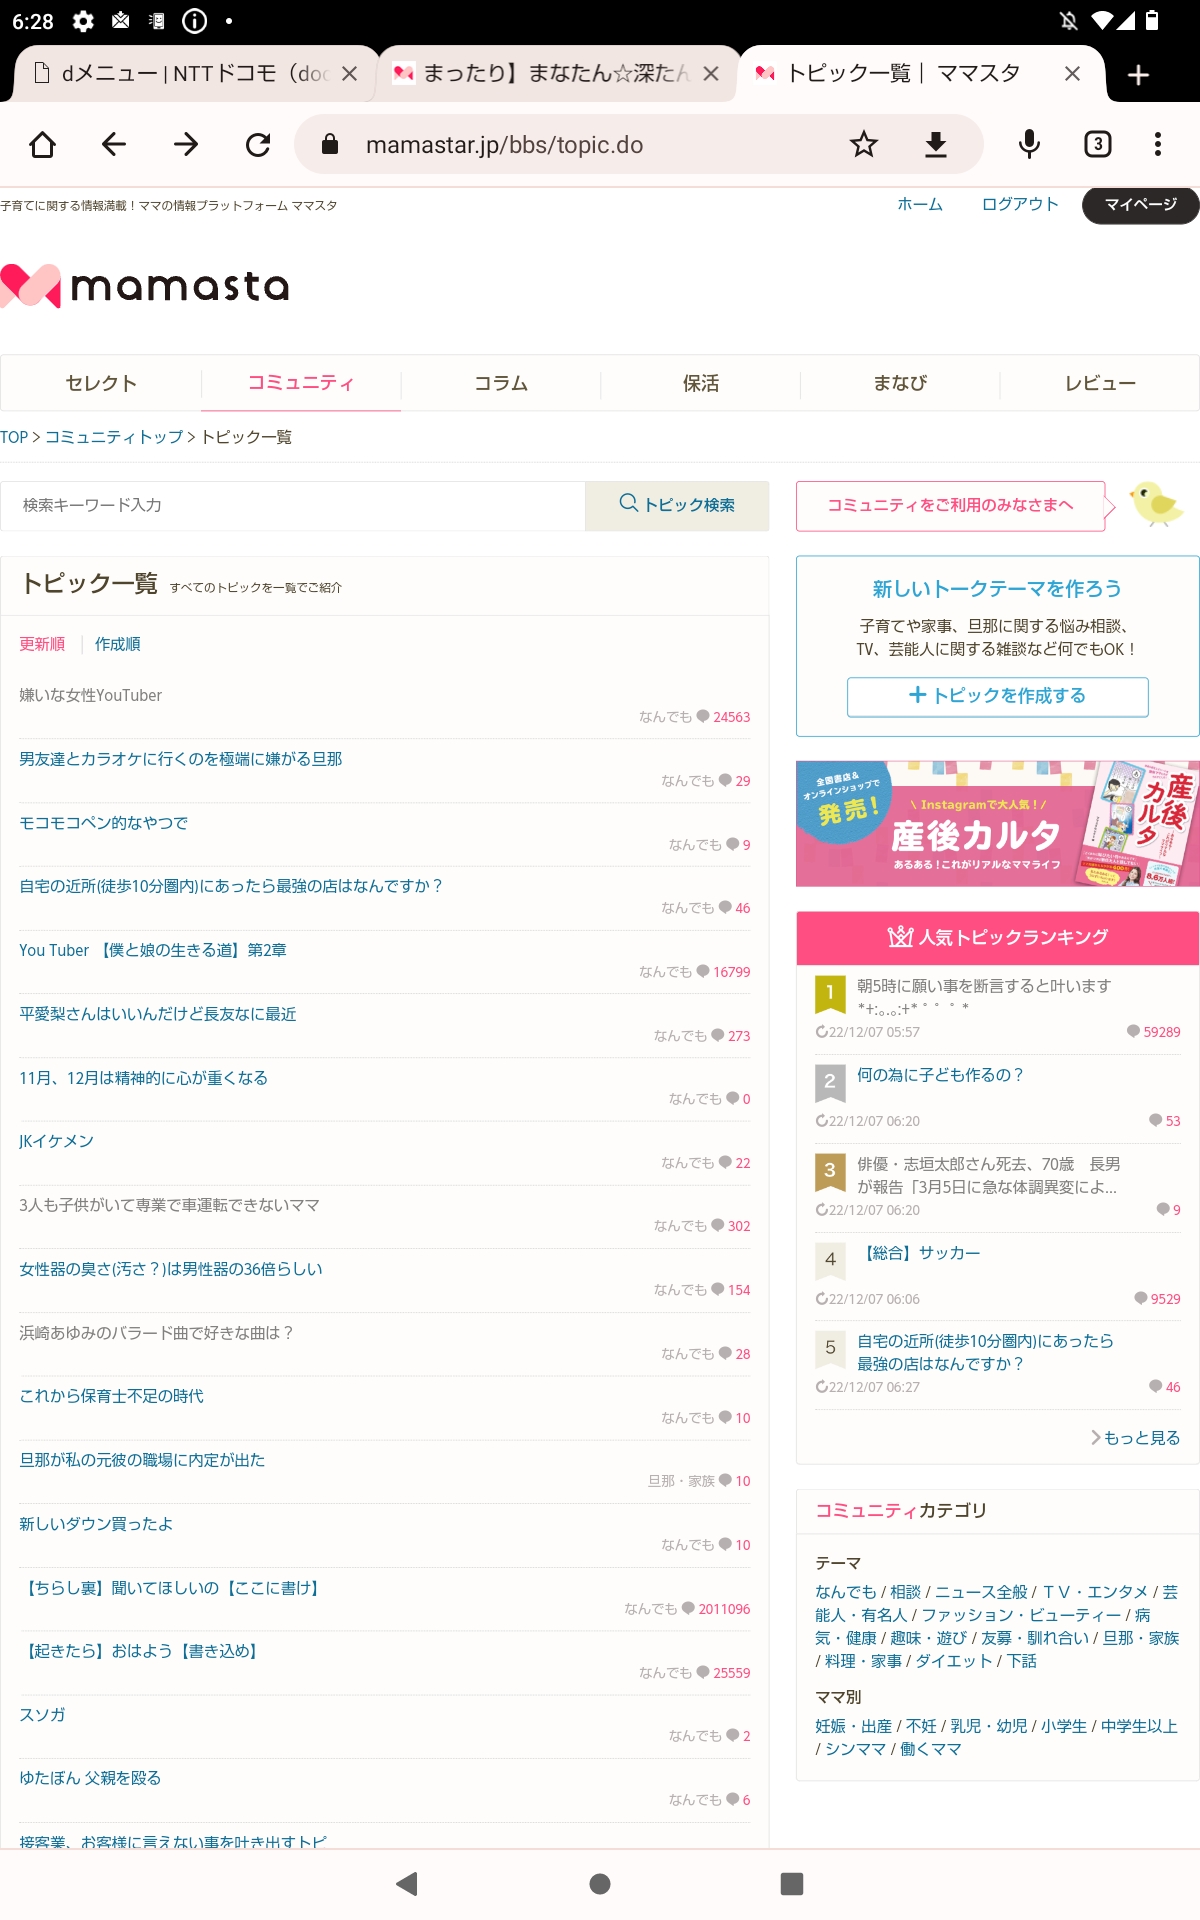The height and width of the screenshot is (1920, 1200).
Task: Sort topics by 作成順
Action: 117,644
